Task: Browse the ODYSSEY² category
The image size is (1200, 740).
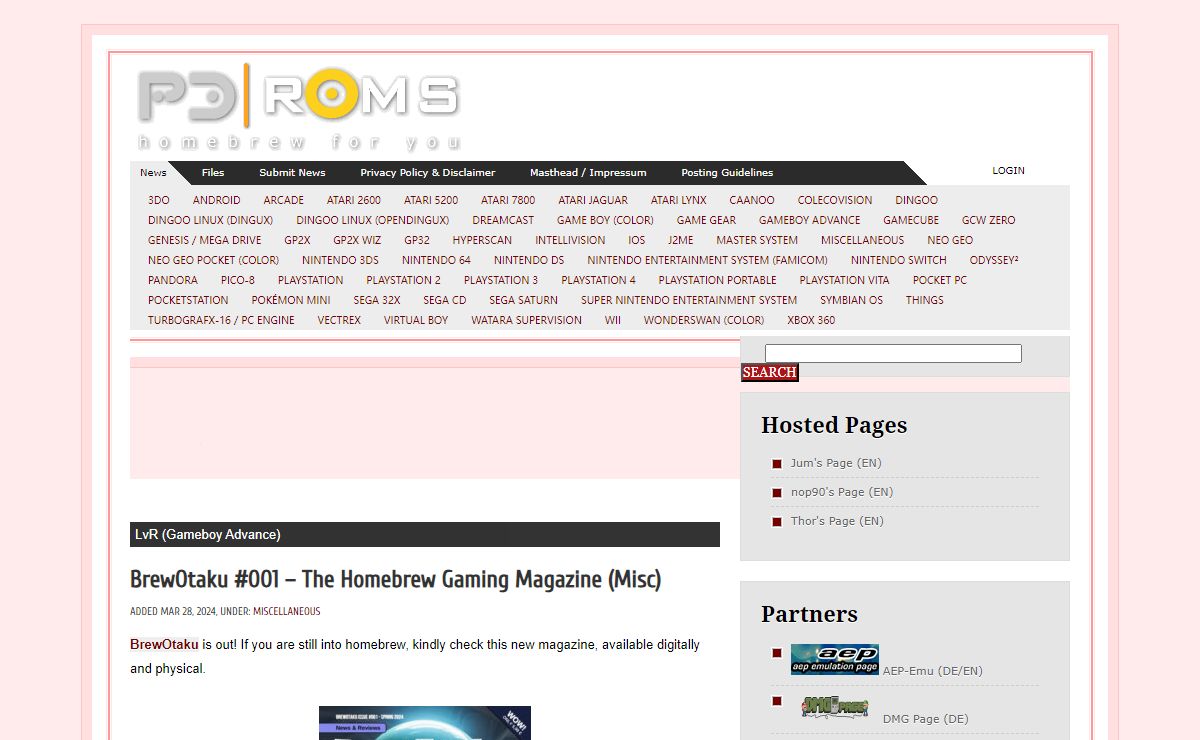Action: [x=994, y=260]
